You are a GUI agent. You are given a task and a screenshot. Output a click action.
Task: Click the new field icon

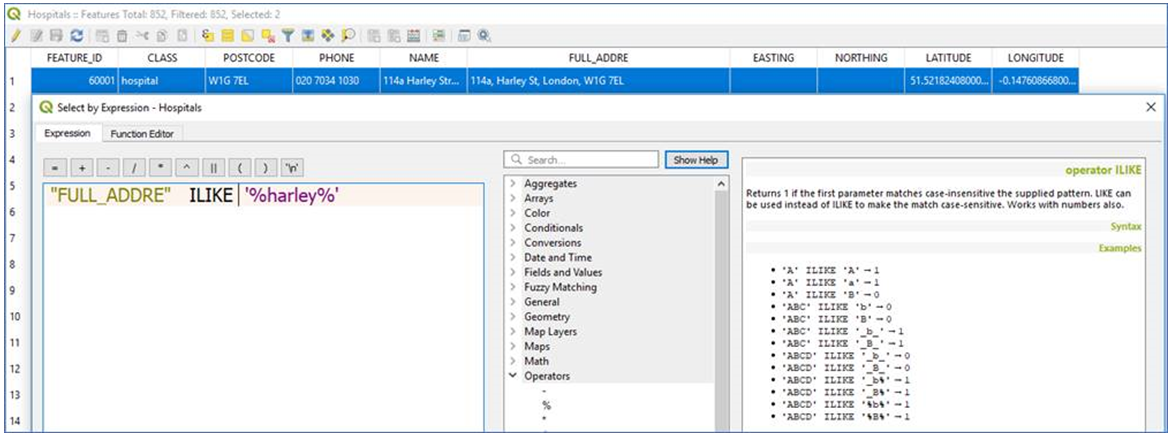pyautogui.click(x=374, y=35)
